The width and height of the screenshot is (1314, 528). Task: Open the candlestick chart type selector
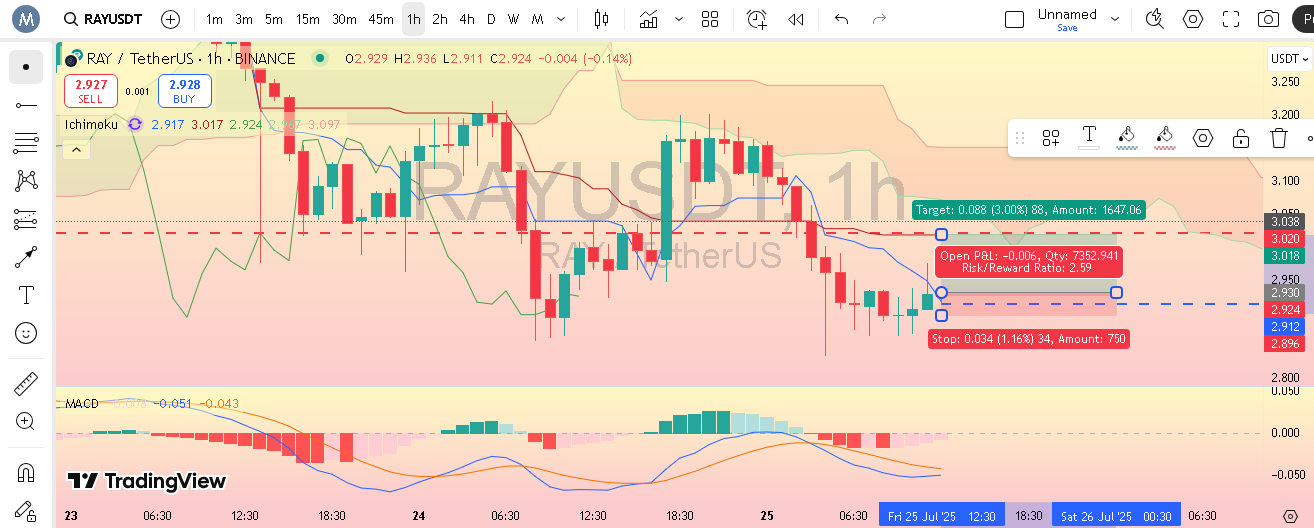(x=601, y=19)
